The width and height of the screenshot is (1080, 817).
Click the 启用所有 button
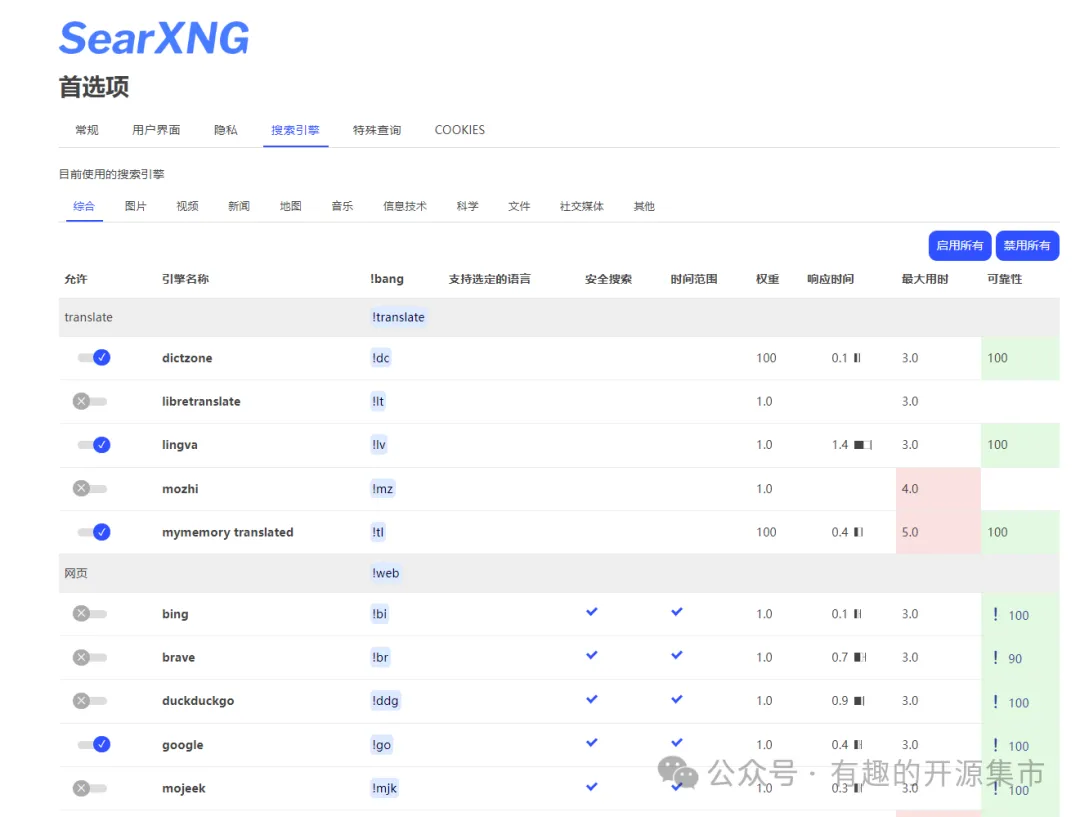(x=959, y=245)
